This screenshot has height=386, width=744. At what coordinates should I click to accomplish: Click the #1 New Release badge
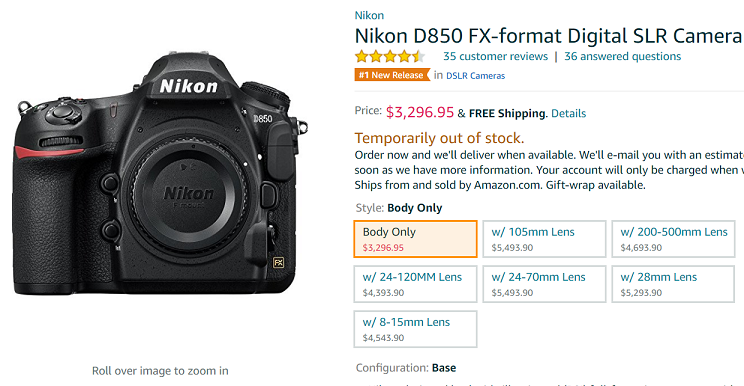[391, 75]
